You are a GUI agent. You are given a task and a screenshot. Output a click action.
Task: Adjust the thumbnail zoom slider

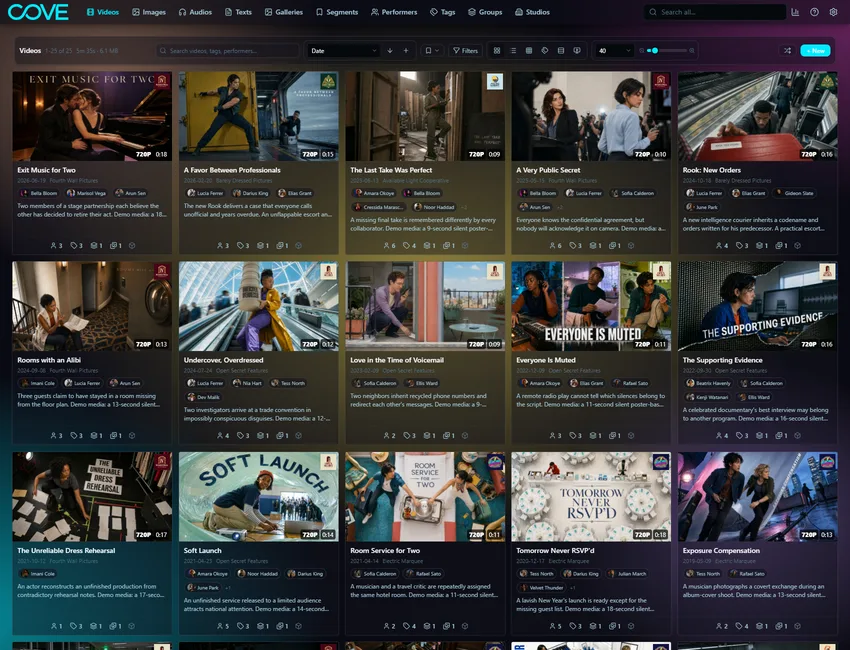coord(667,50)
